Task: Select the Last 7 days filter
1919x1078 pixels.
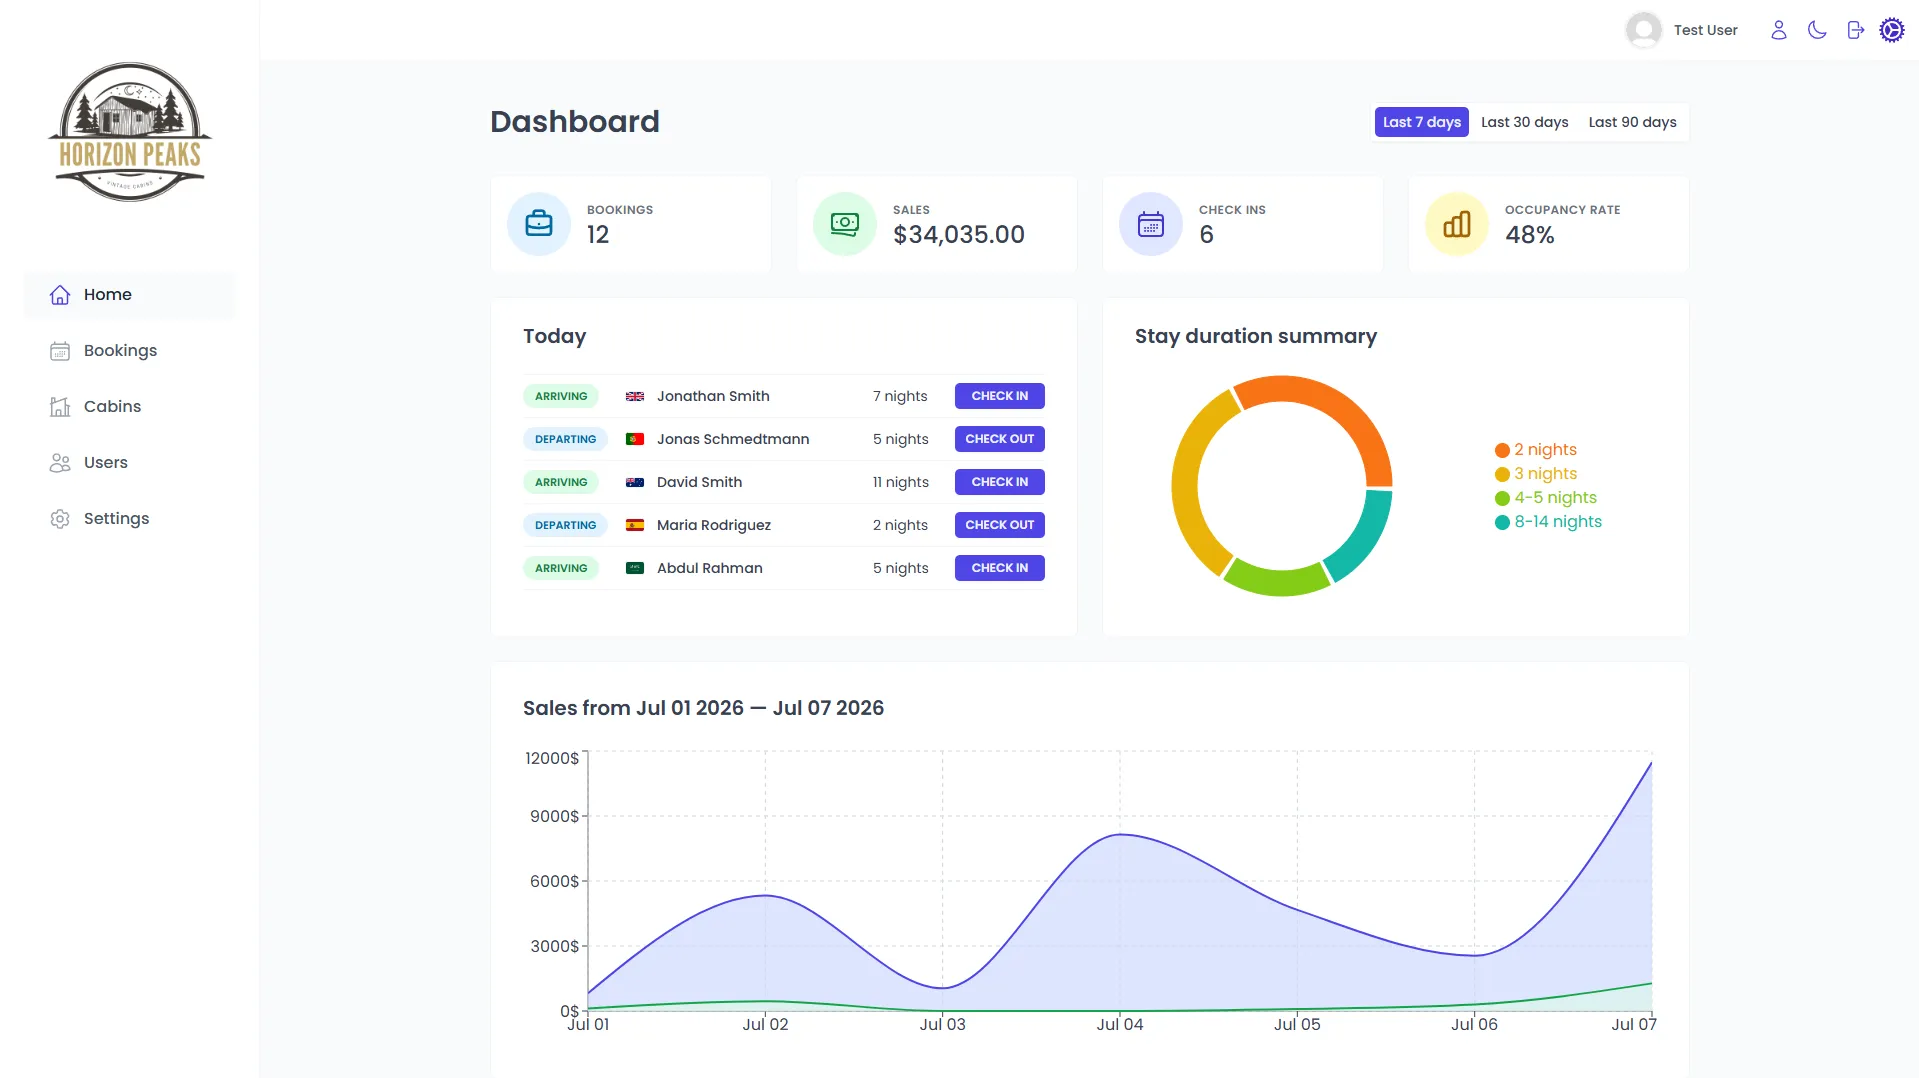Action: pos(1421,122)
